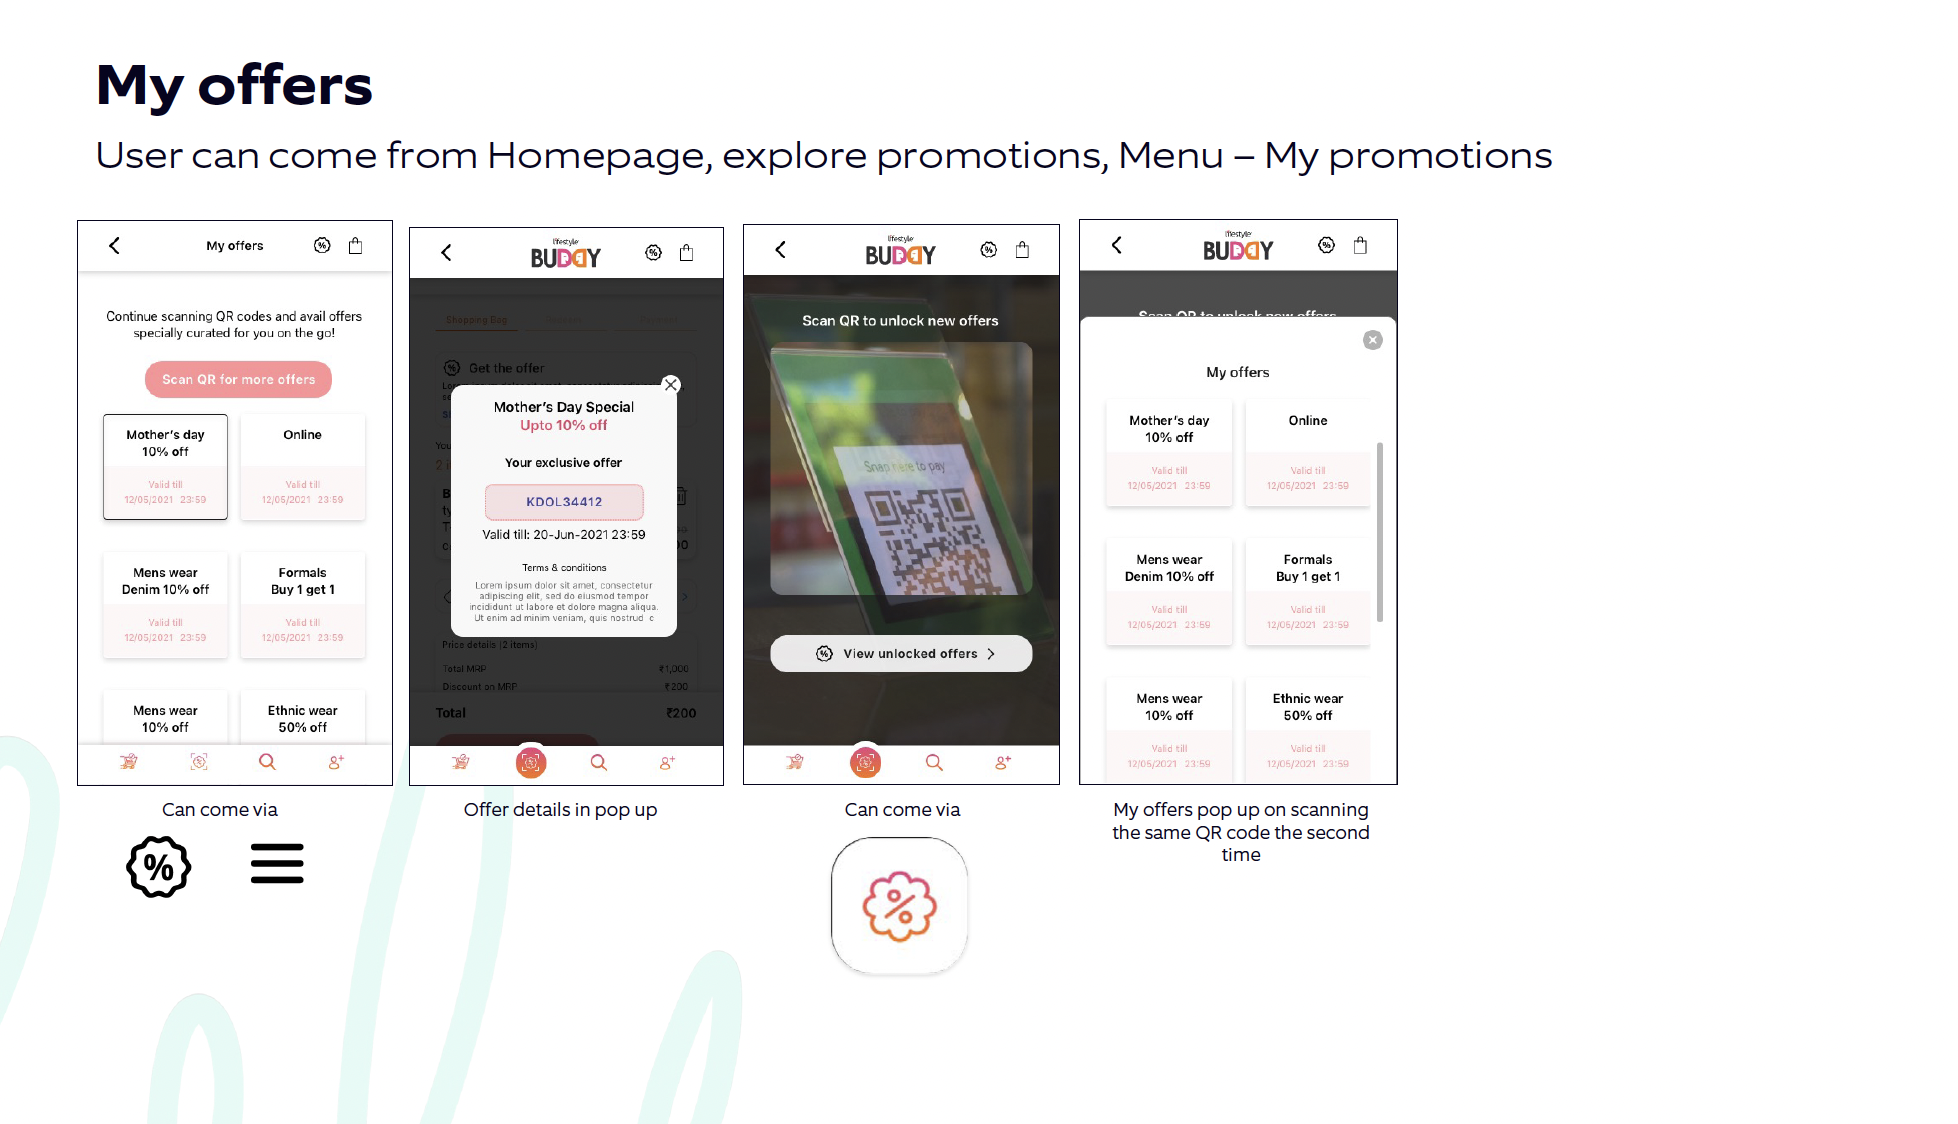Open offers badge icon in My offers header

pos(322,245)
